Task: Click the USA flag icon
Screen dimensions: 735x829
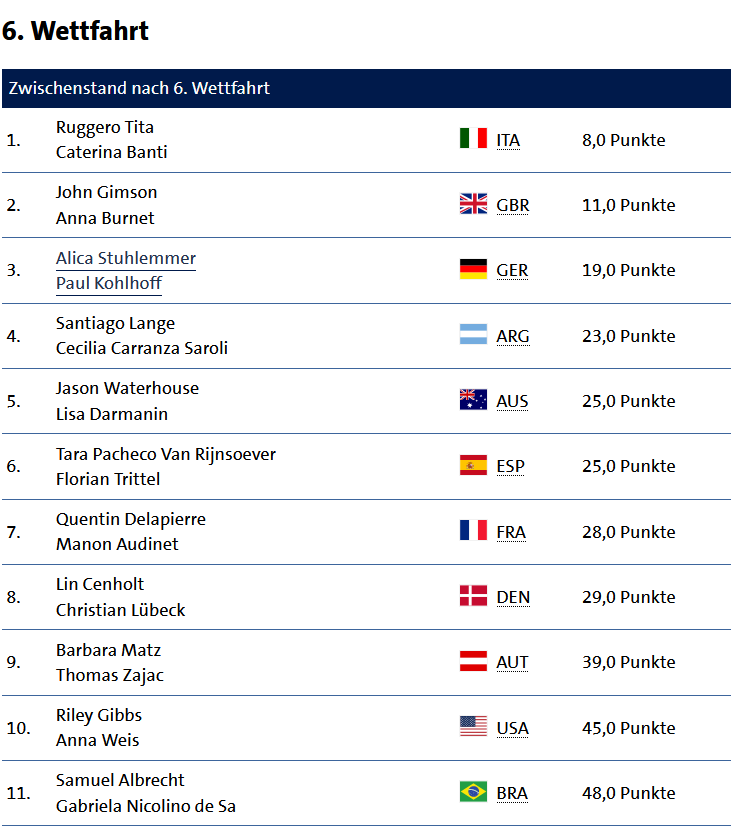Action: point(473,726)
